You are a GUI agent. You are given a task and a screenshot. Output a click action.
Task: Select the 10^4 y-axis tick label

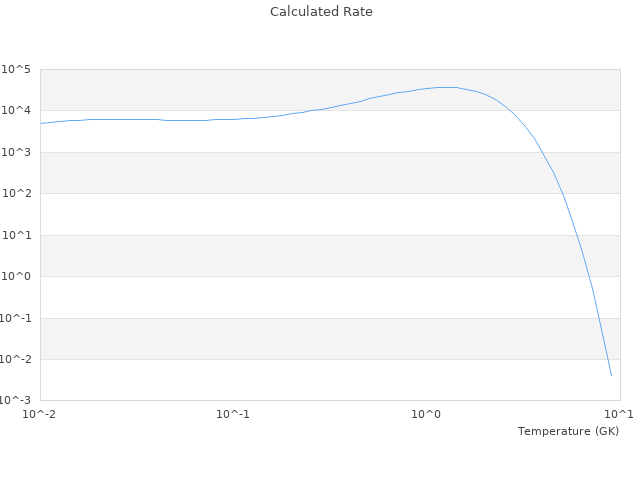tap(17, 111)
